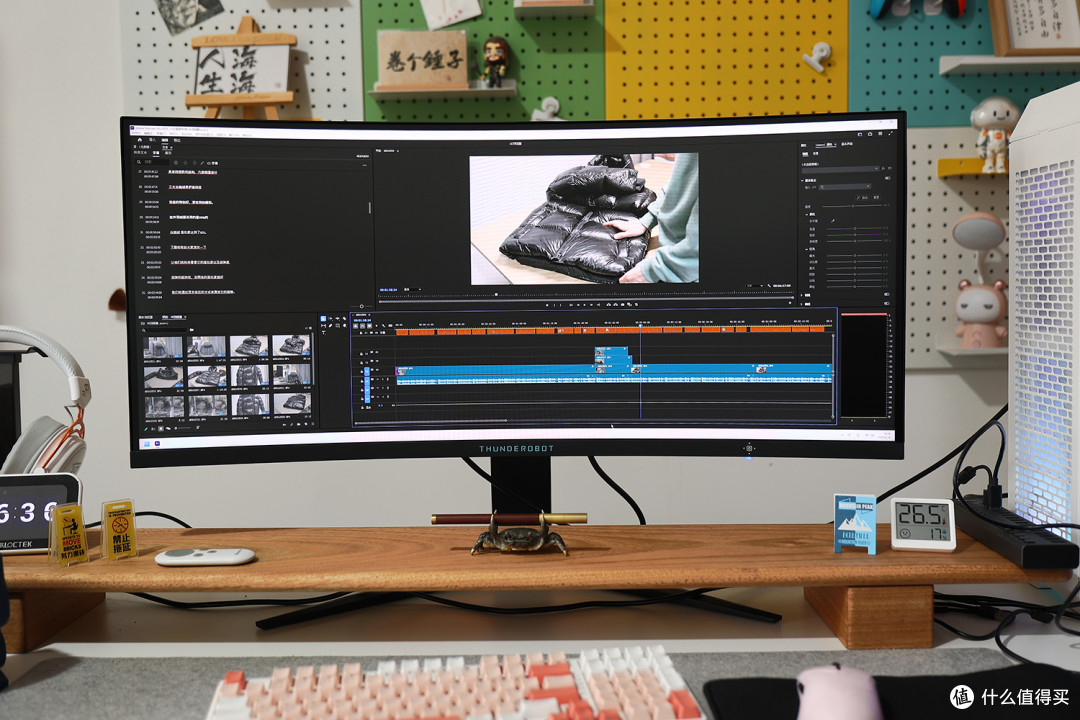Viewport: 1080px width, 720px height.
Task: Open the Captions tab in the Text panel
Action: (156, 153)
